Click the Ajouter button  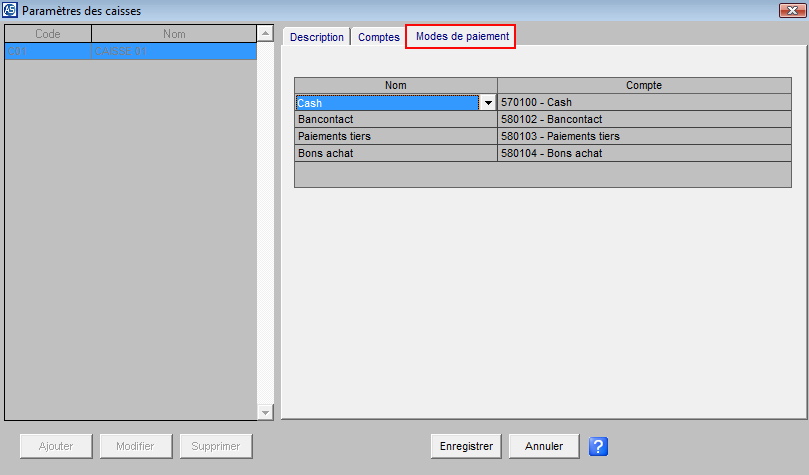click(x=56, y=446)
